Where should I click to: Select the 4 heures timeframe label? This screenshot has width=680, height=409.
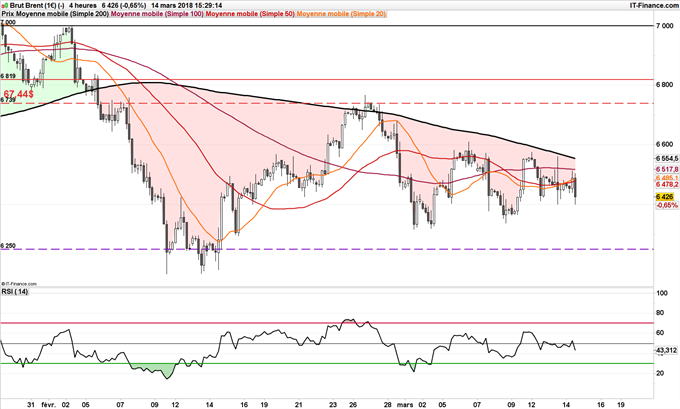tap(83, 6)
